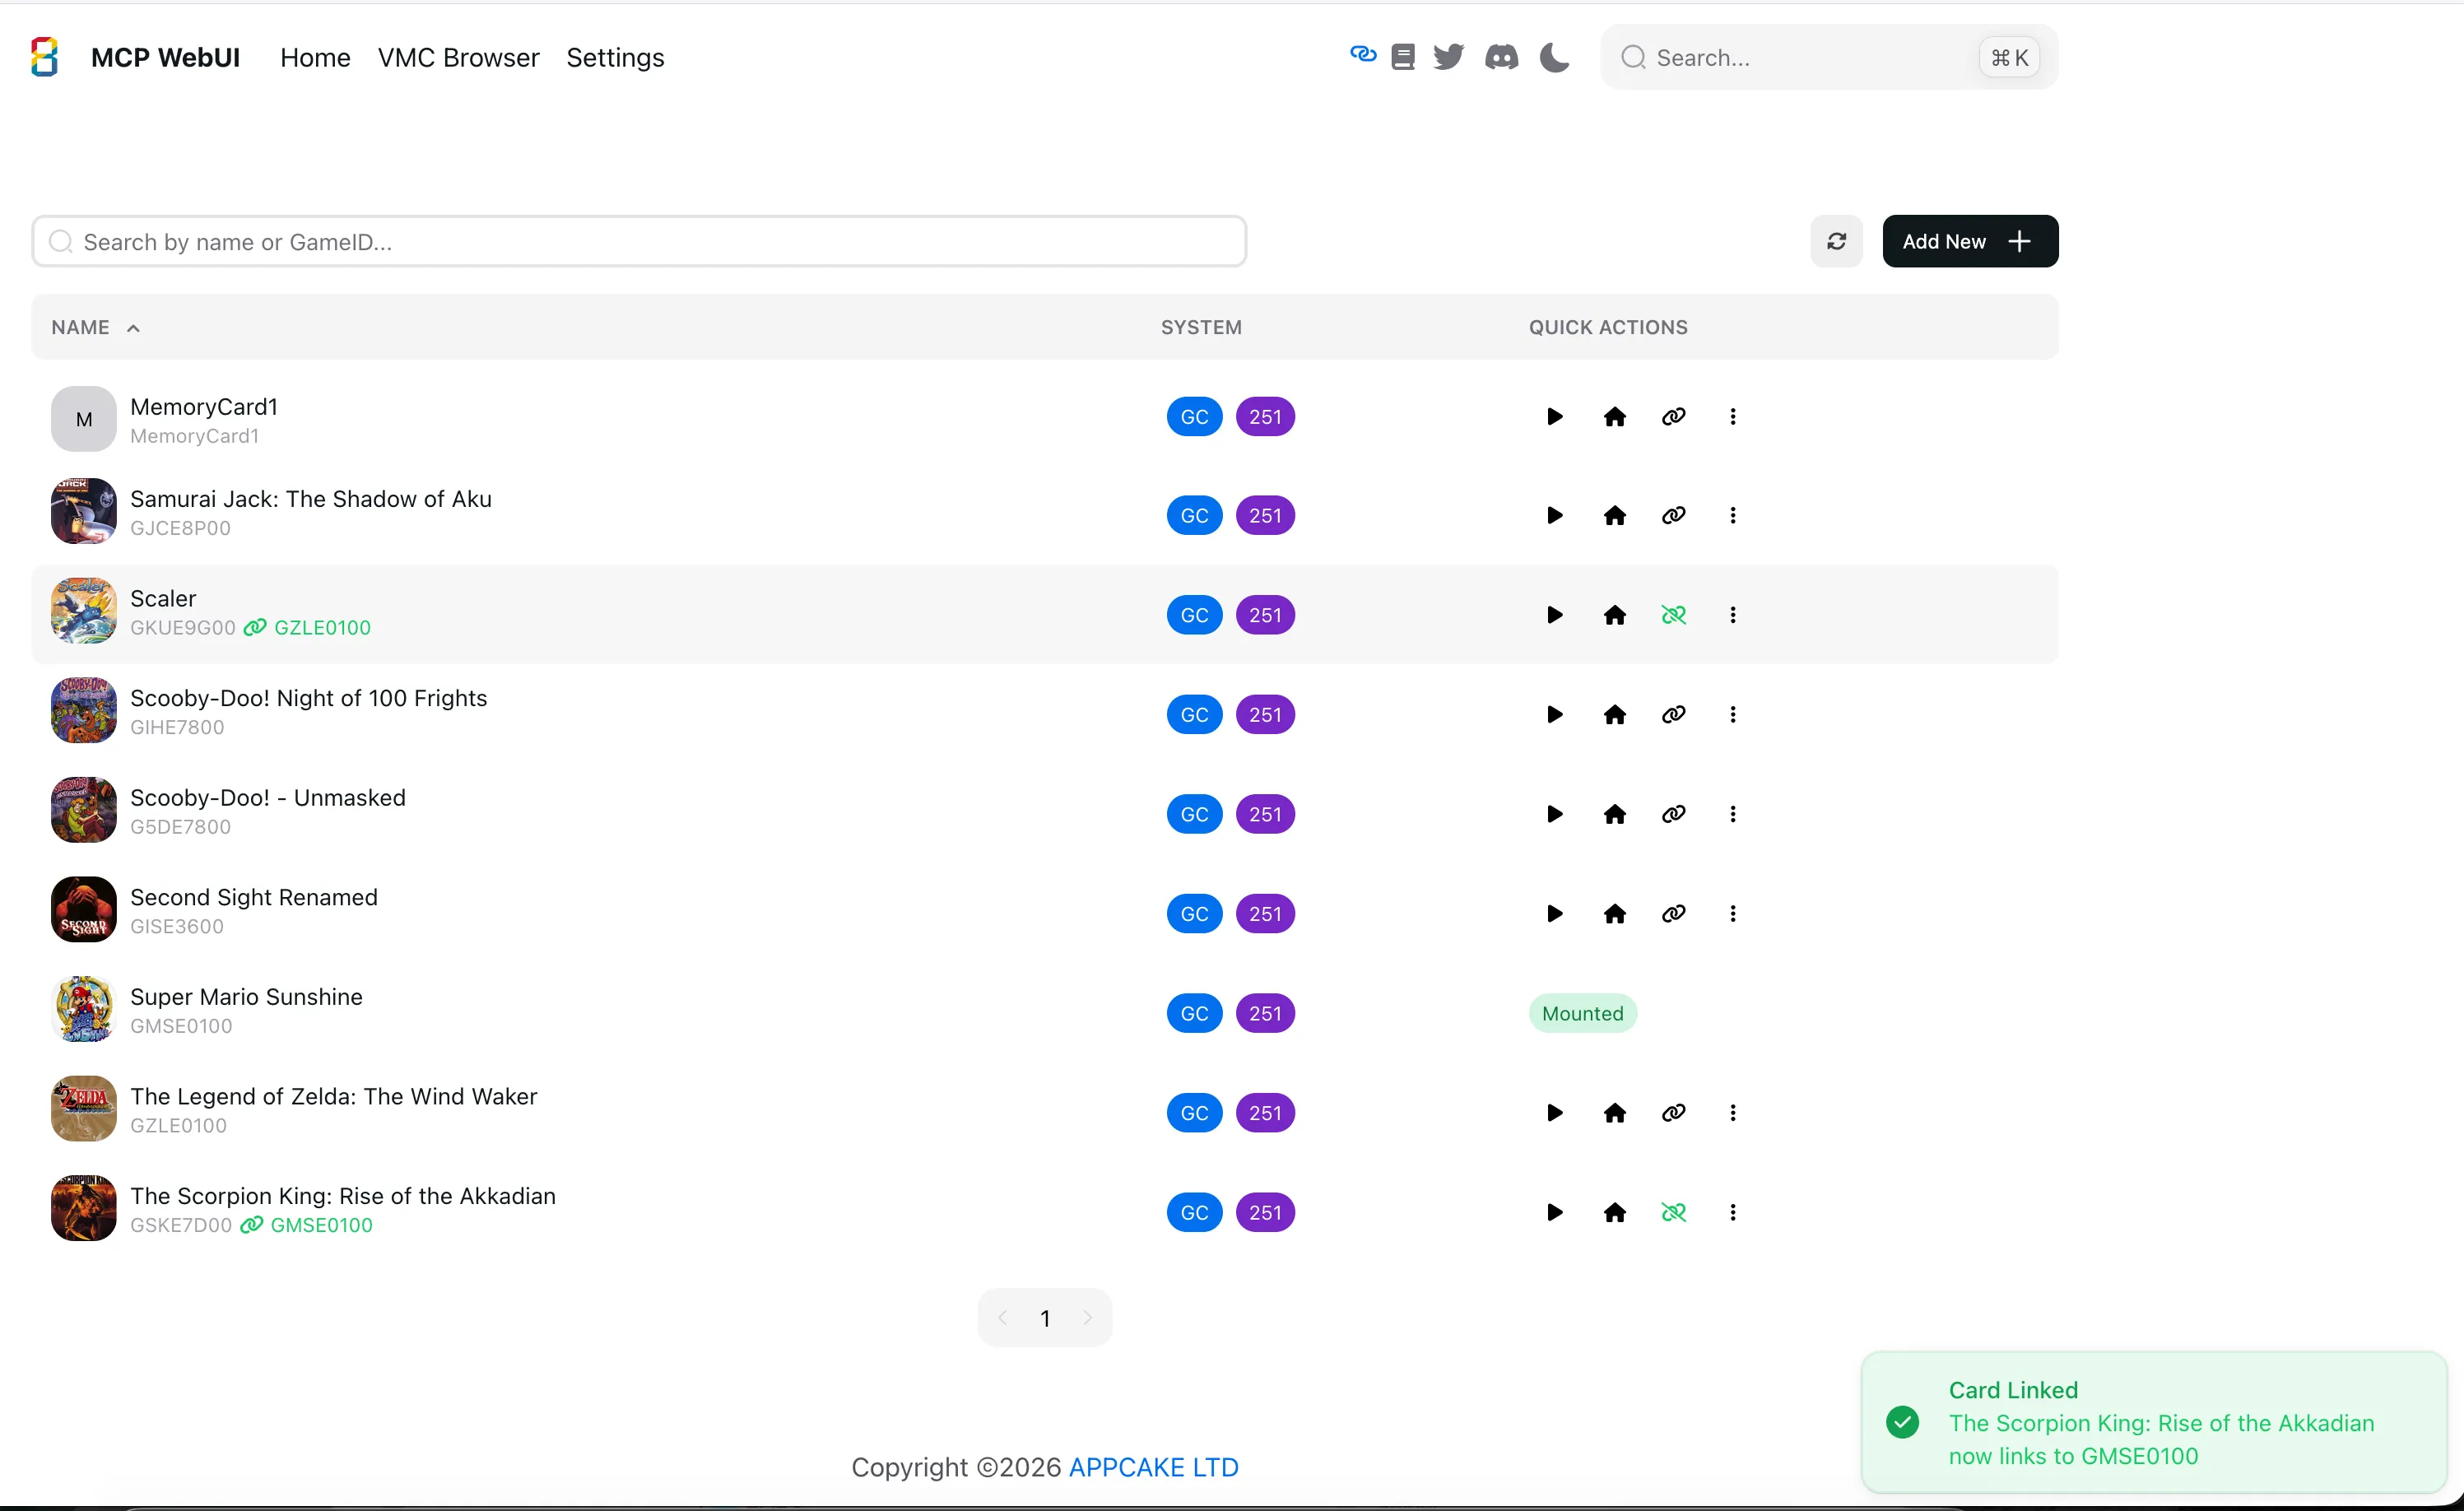Unlink the Scaler card via green icon

(x=1673, y=615)
